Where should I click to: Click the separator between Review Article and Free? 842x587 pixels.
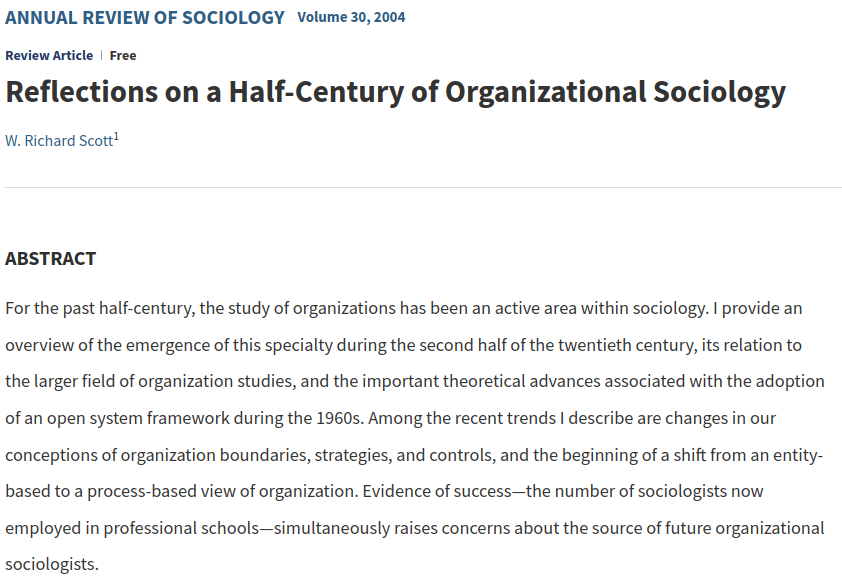101,55
